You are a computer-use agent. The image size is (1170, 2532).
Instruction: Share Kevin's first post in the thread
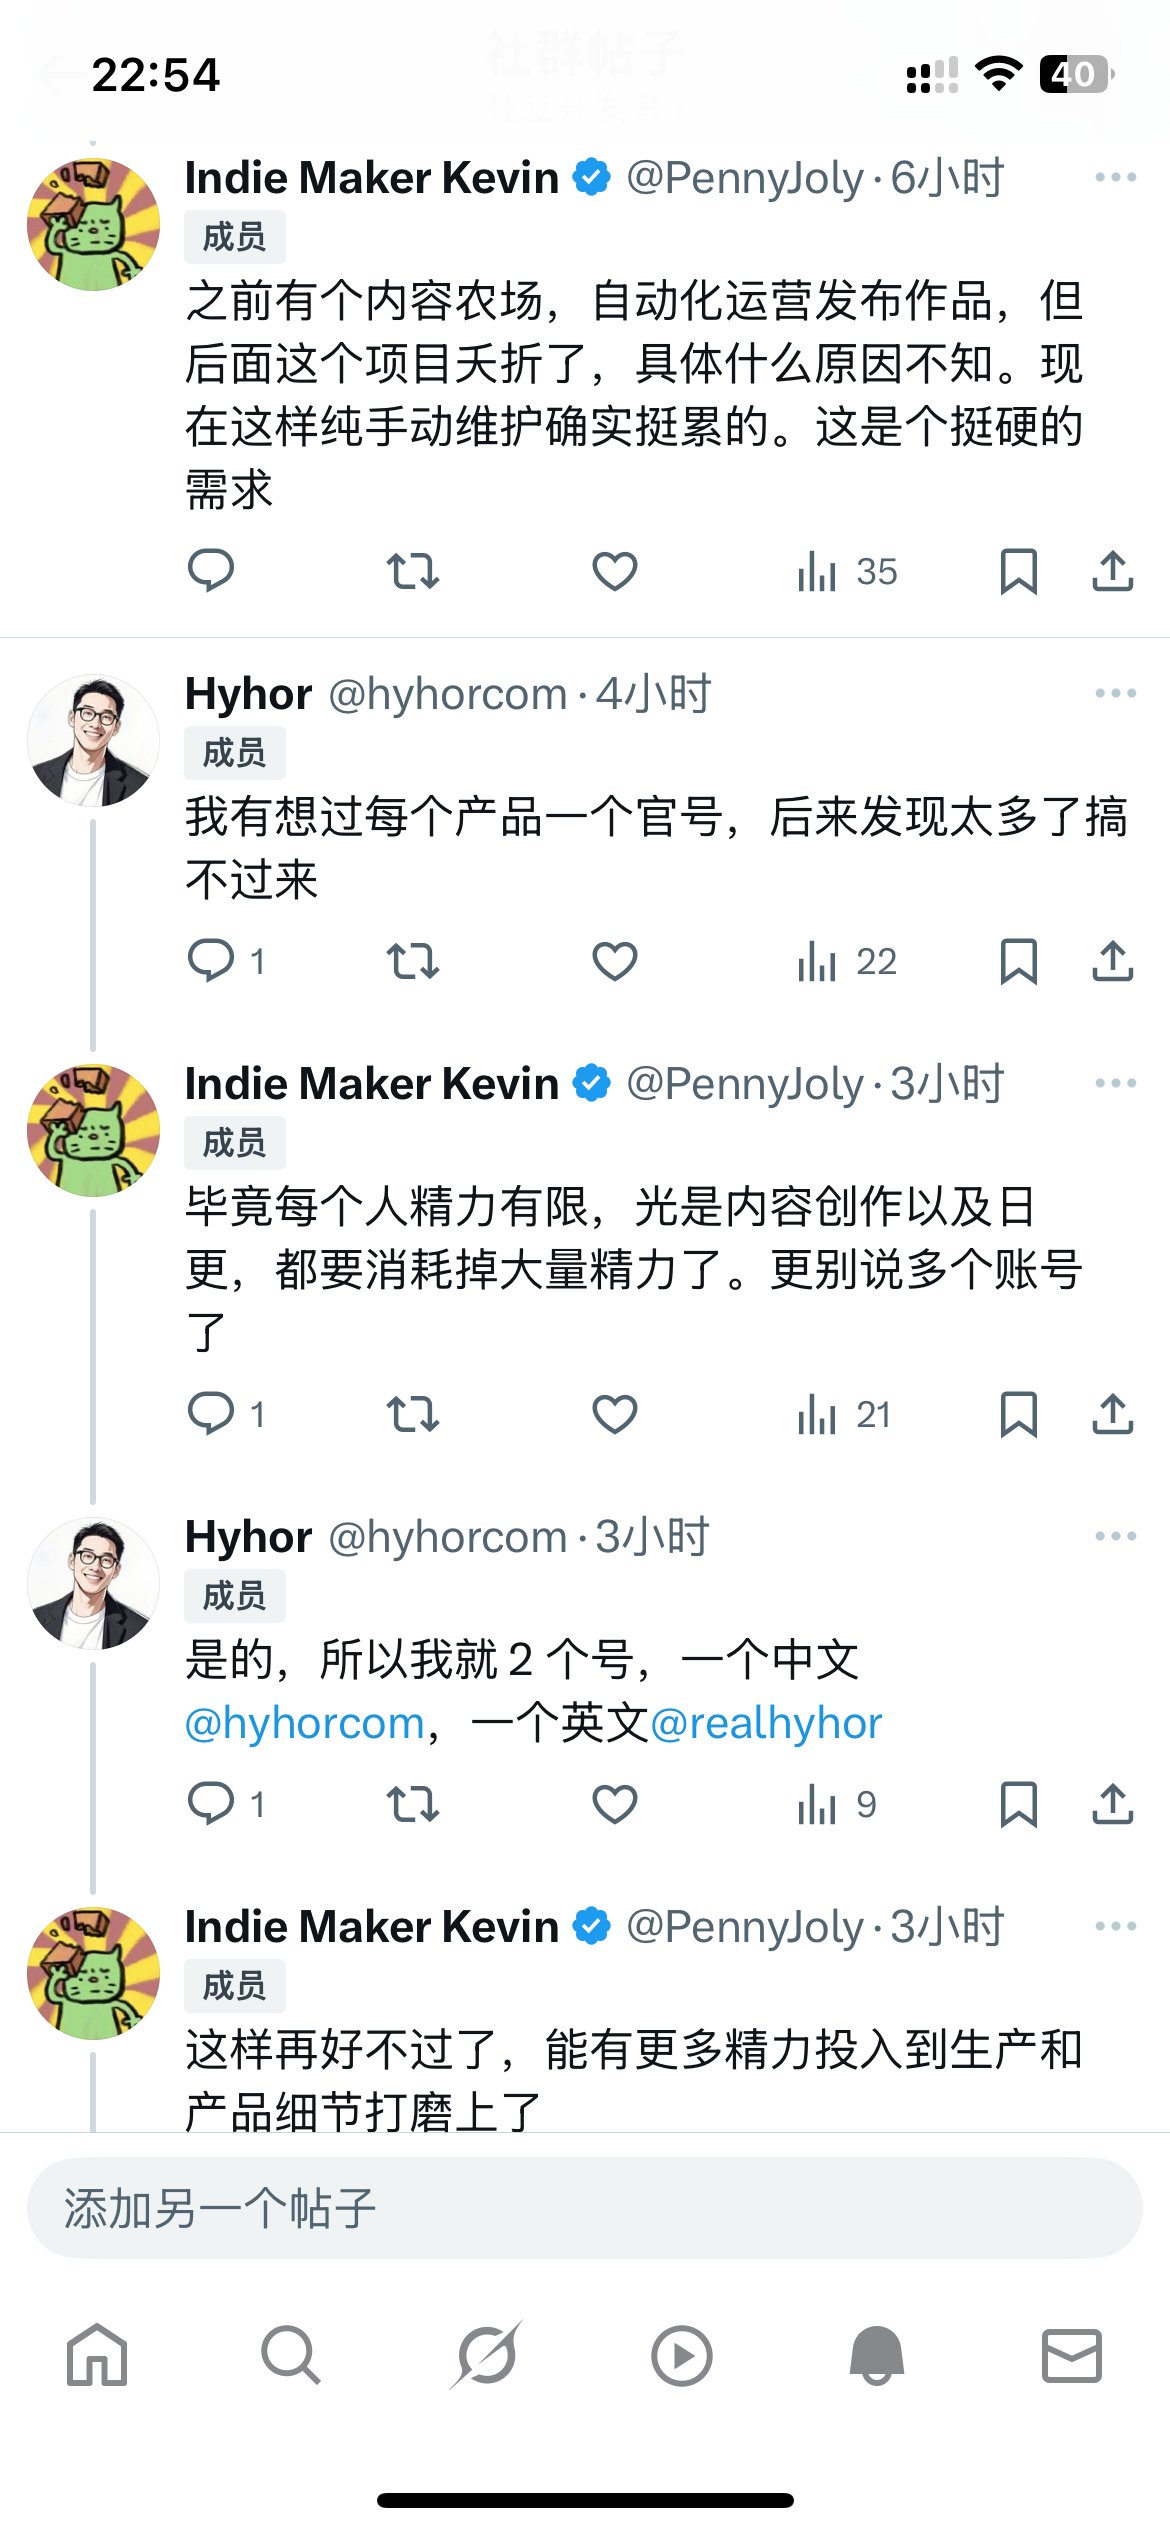1112,572
